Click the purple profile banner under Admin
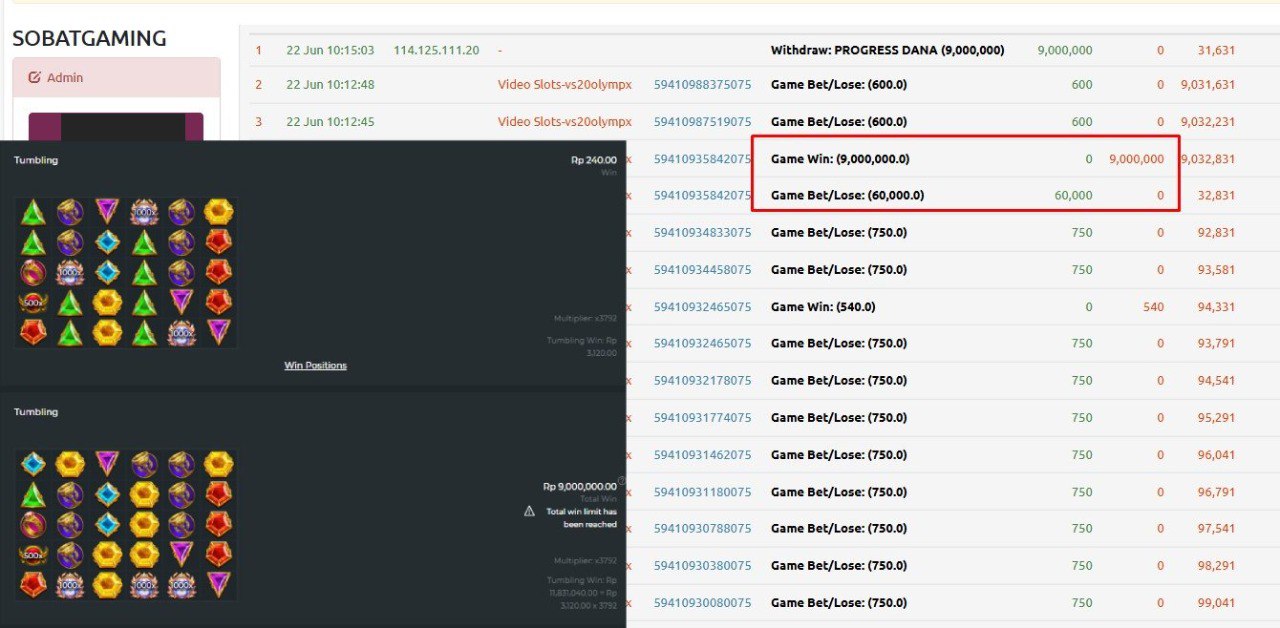Viewport: 1280px width, 628px height. click(116, 126)
